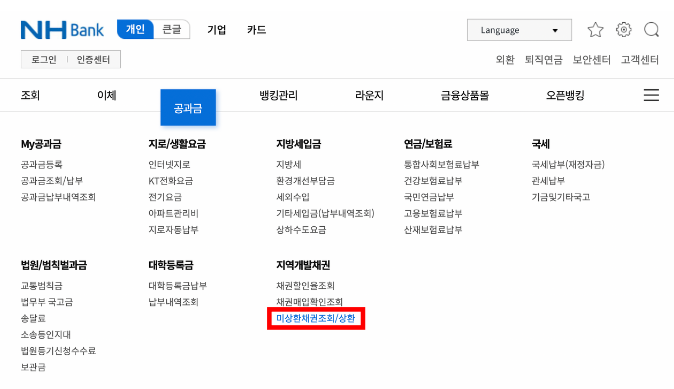
Task: Open the 조회 main menu
Action: [30, 95]
